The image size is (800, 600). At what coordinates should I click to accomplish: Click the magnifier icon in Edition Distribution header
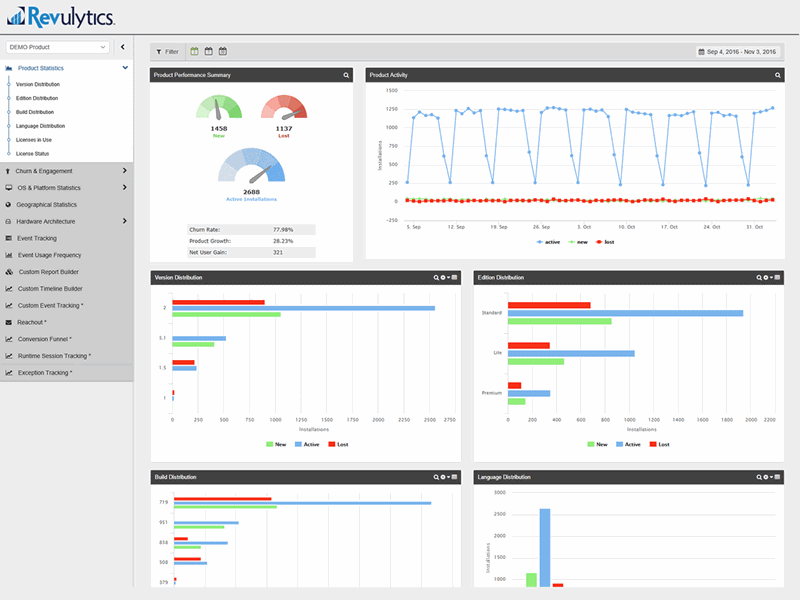click(x=759, y=278)
